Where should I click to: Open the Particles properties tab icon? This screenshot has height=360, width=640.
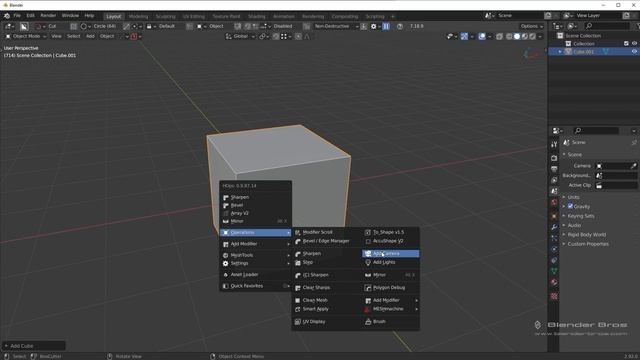point(554,238)
